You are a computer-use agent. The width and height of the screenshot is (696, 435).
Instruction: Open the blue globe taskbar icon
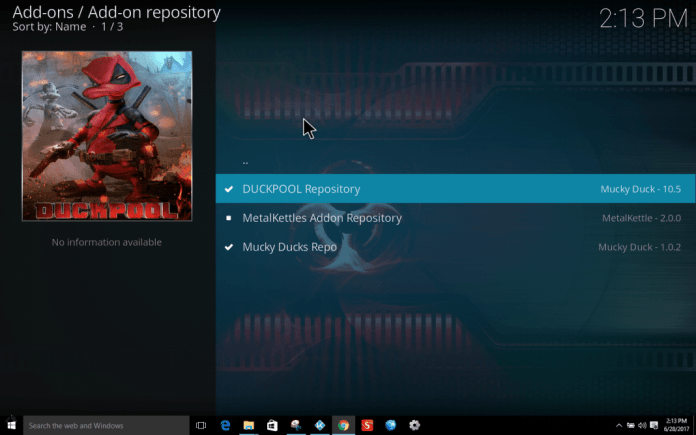(x=391, y=425)
